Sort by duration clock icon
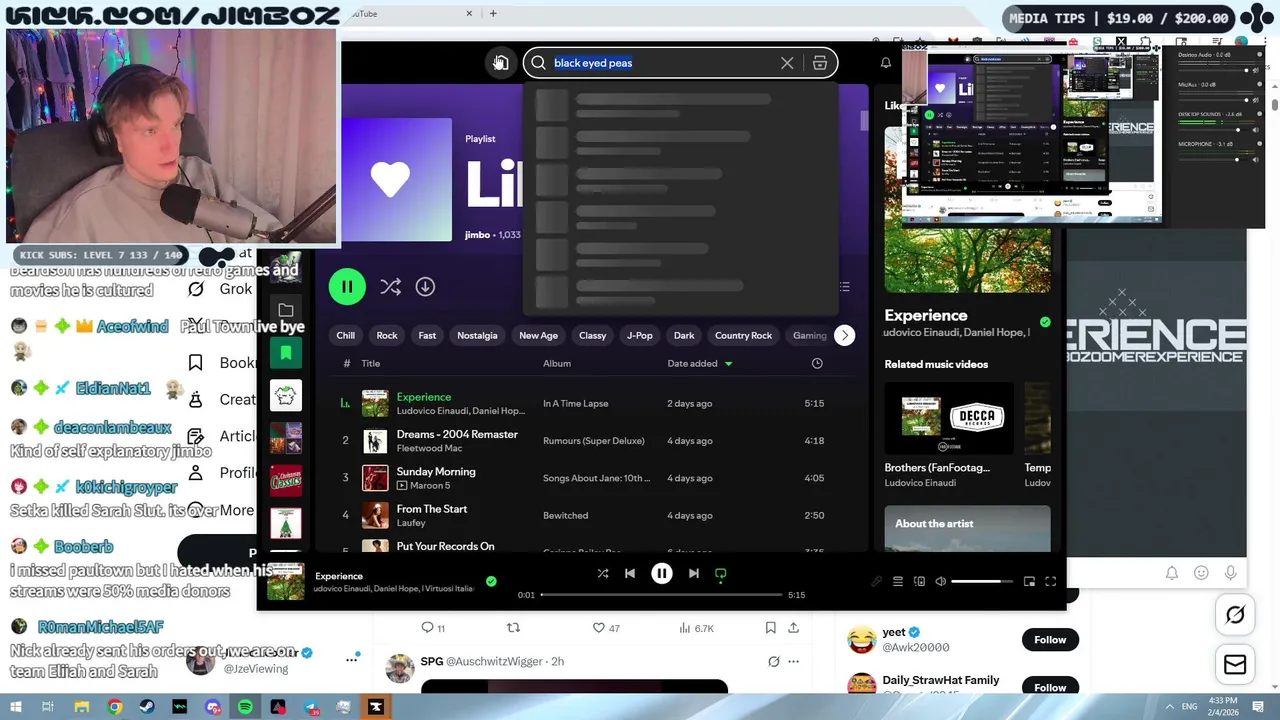Viewport: 1280px width, 720px height. [817, 364]
